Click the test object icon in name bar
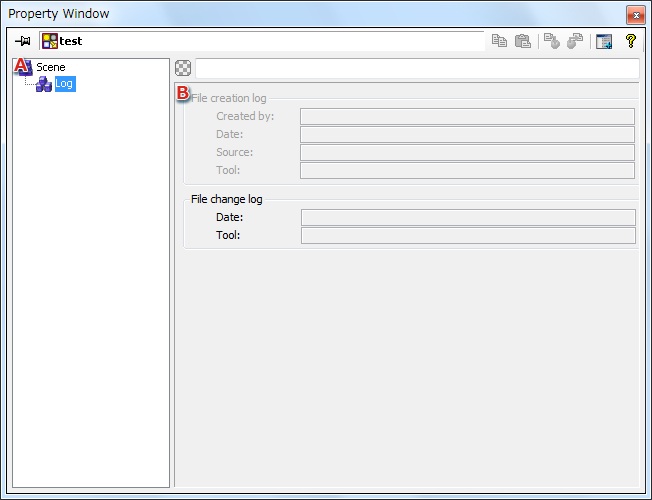 (x=49, y=41)
